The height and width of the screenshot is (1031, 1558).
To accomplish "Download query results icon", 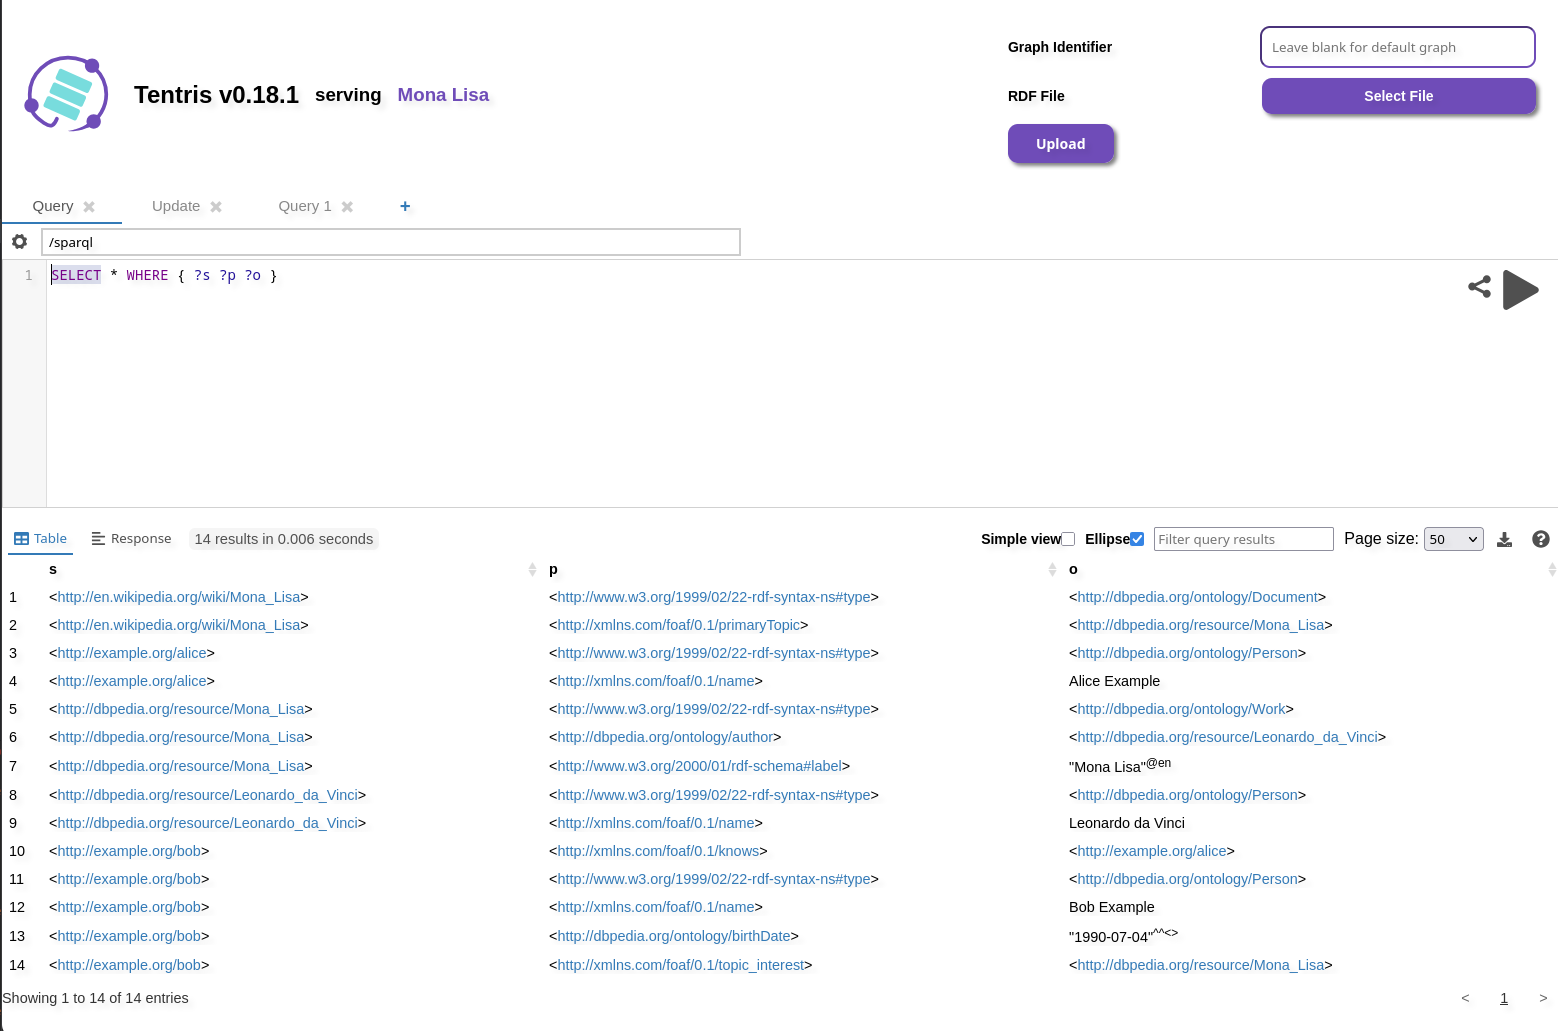I will point(1504,539).
